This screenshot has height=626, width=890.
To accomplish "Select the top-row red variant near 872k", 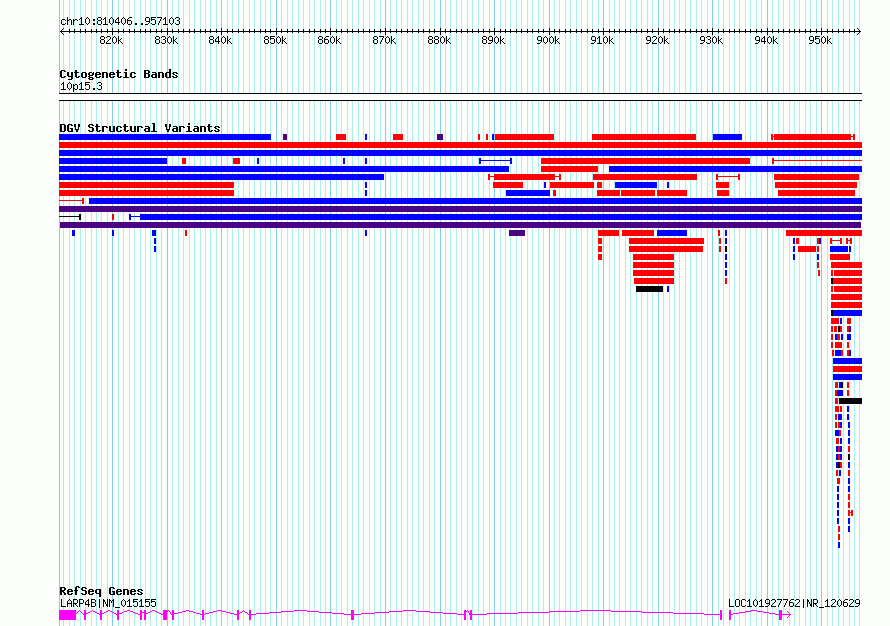I will pyautogui.click(x=398, y=137).
